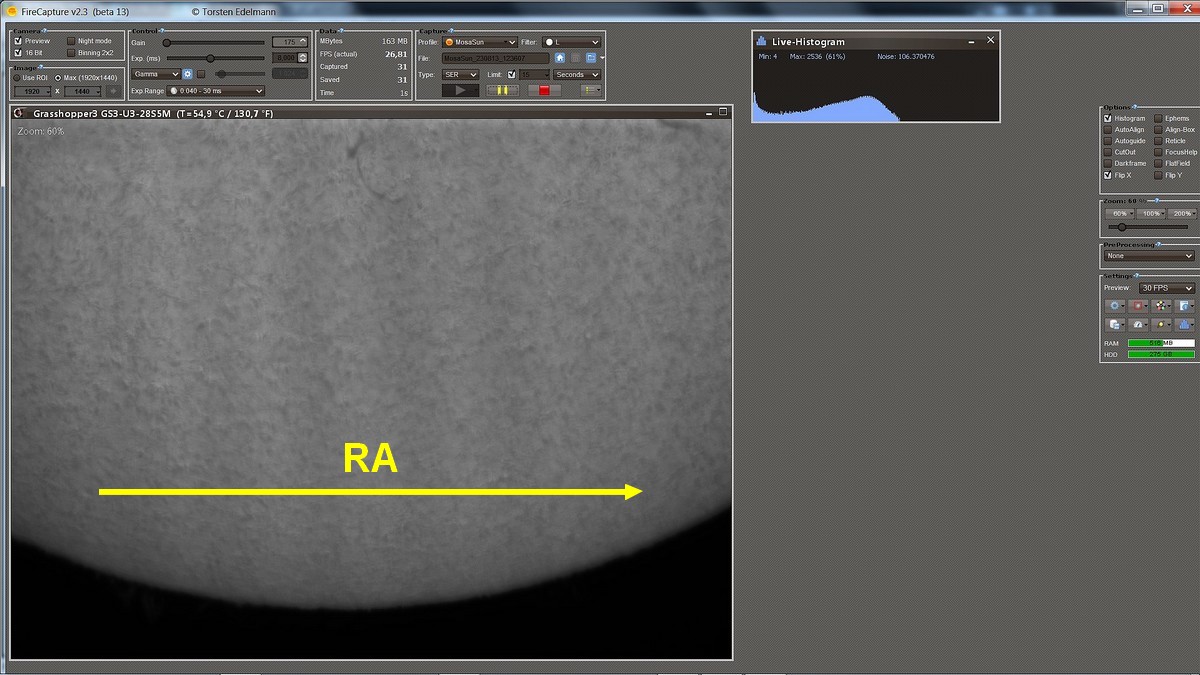Apply the ROI arrow button
The image size is (1200, 675).
[x=112, y=91]
